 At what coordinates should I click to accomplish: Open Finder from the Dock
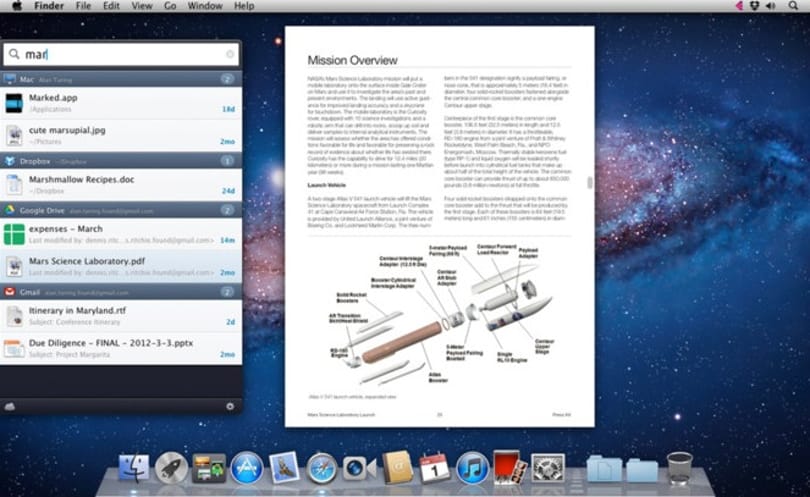pos(133,469)
